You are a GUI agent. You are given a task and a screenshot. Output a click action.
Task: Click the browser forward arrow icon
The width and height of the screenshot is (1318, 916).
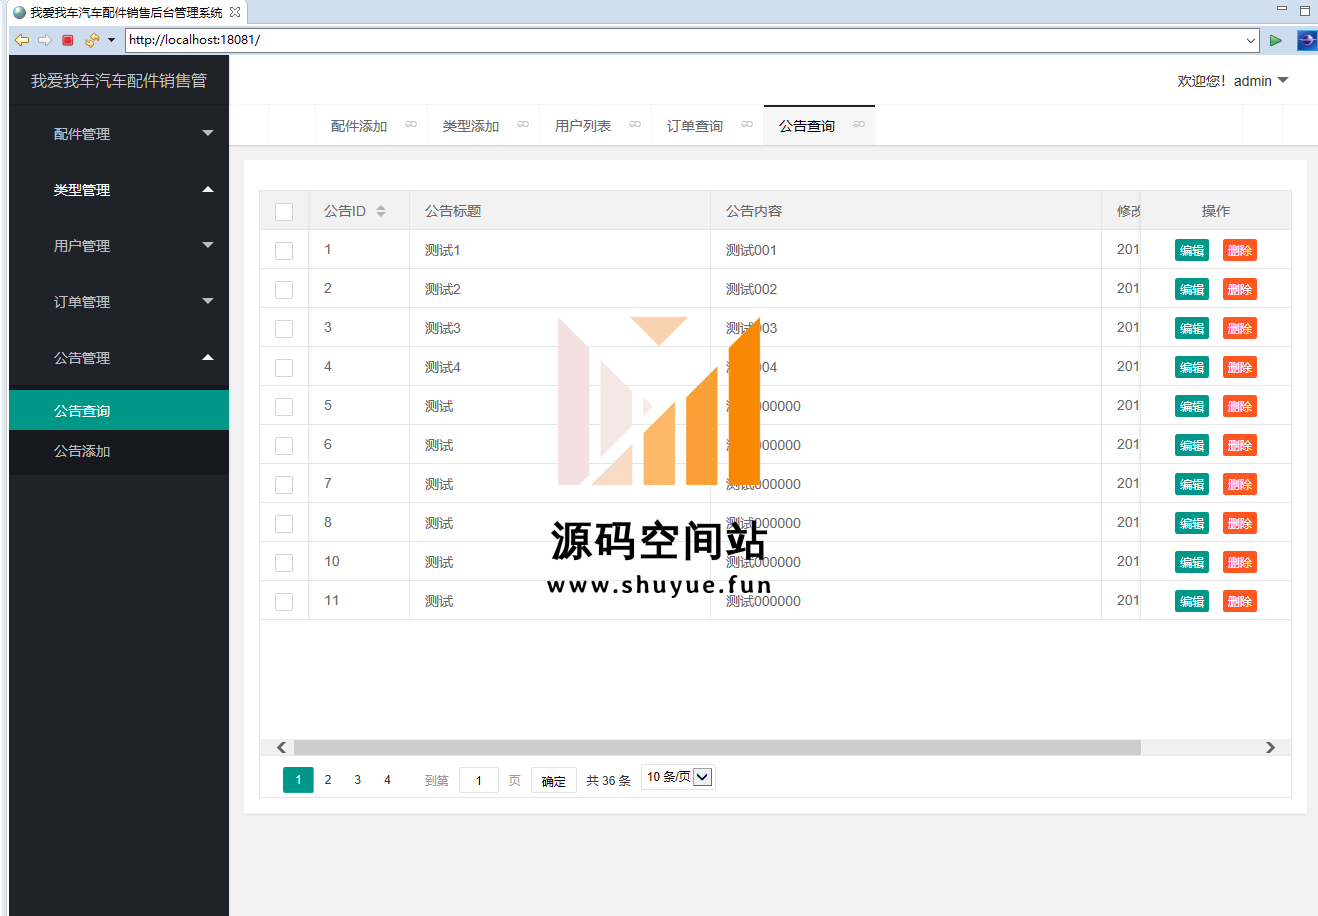click(45, 40)
